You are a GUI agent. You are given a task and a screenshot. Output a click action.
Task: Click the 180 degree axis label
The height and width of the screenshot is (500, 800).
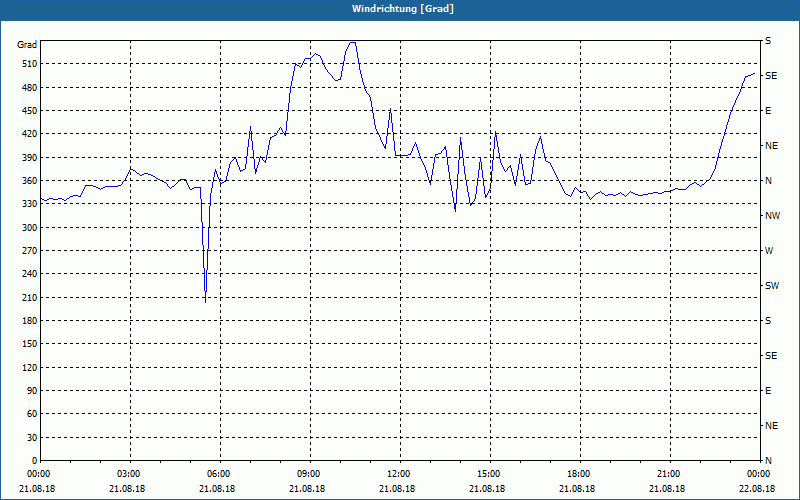click(x=30, y=321)
